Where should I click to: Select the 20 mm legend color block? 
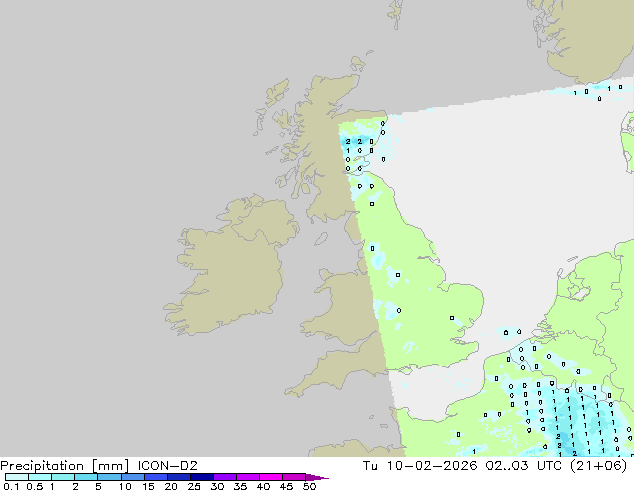point(179,477)
